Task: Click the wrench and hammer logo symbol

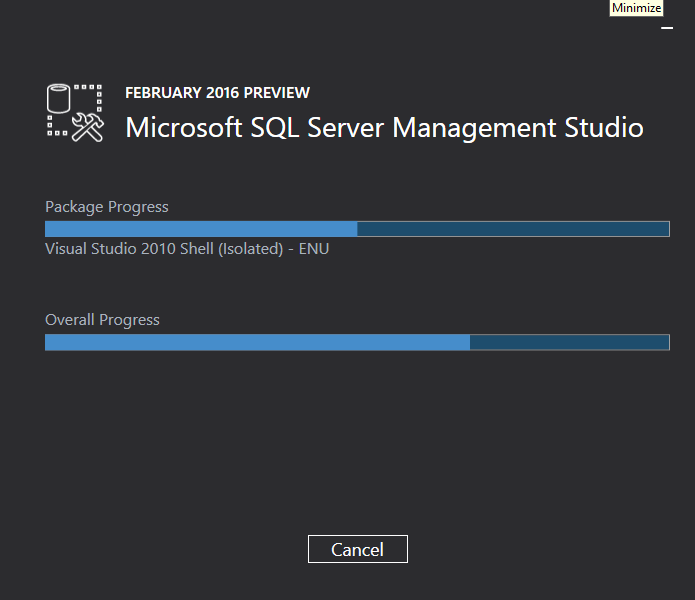Action: [x=89, y=127]
